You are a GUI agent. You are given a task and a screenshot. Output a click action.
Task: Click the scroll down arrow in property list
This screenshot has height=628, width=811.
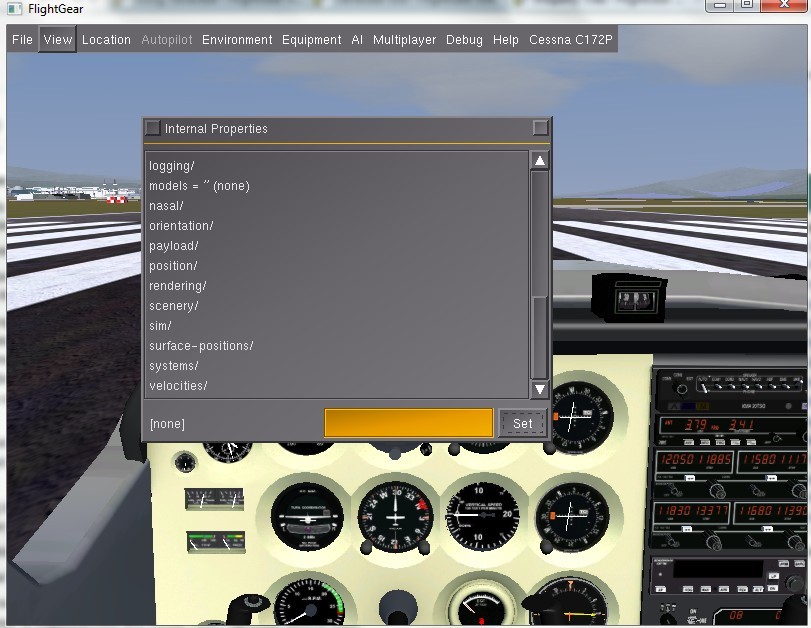click(539, 389)
